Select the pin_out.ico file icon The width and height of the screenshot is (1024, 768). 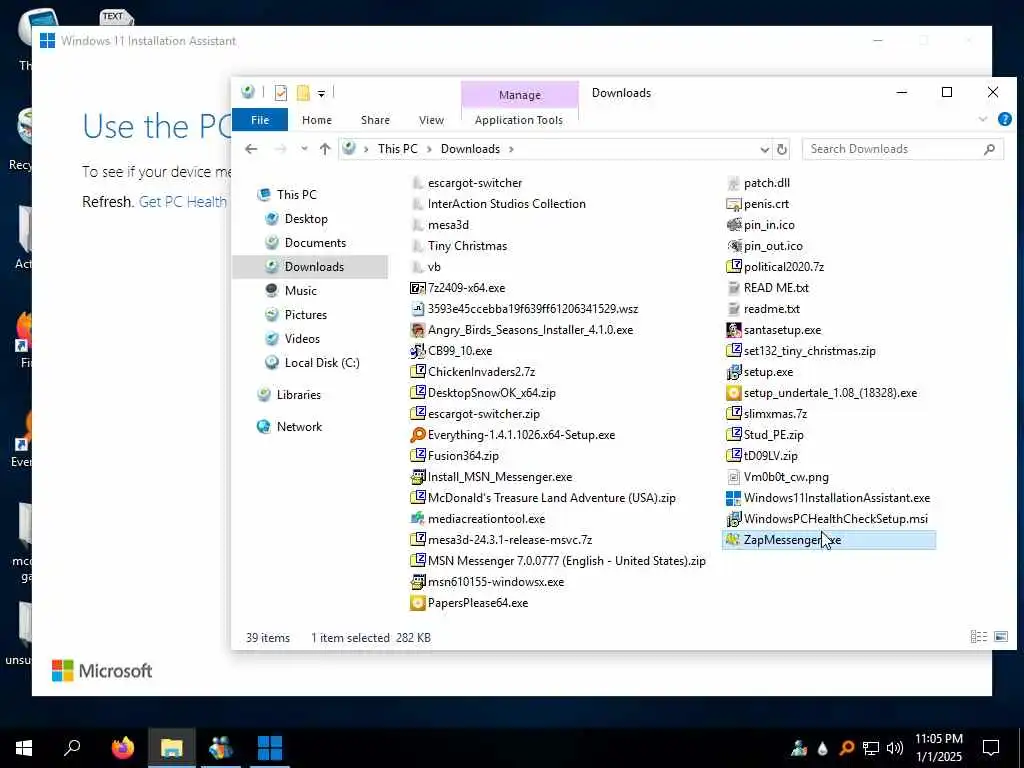click(x=733, y=246)
